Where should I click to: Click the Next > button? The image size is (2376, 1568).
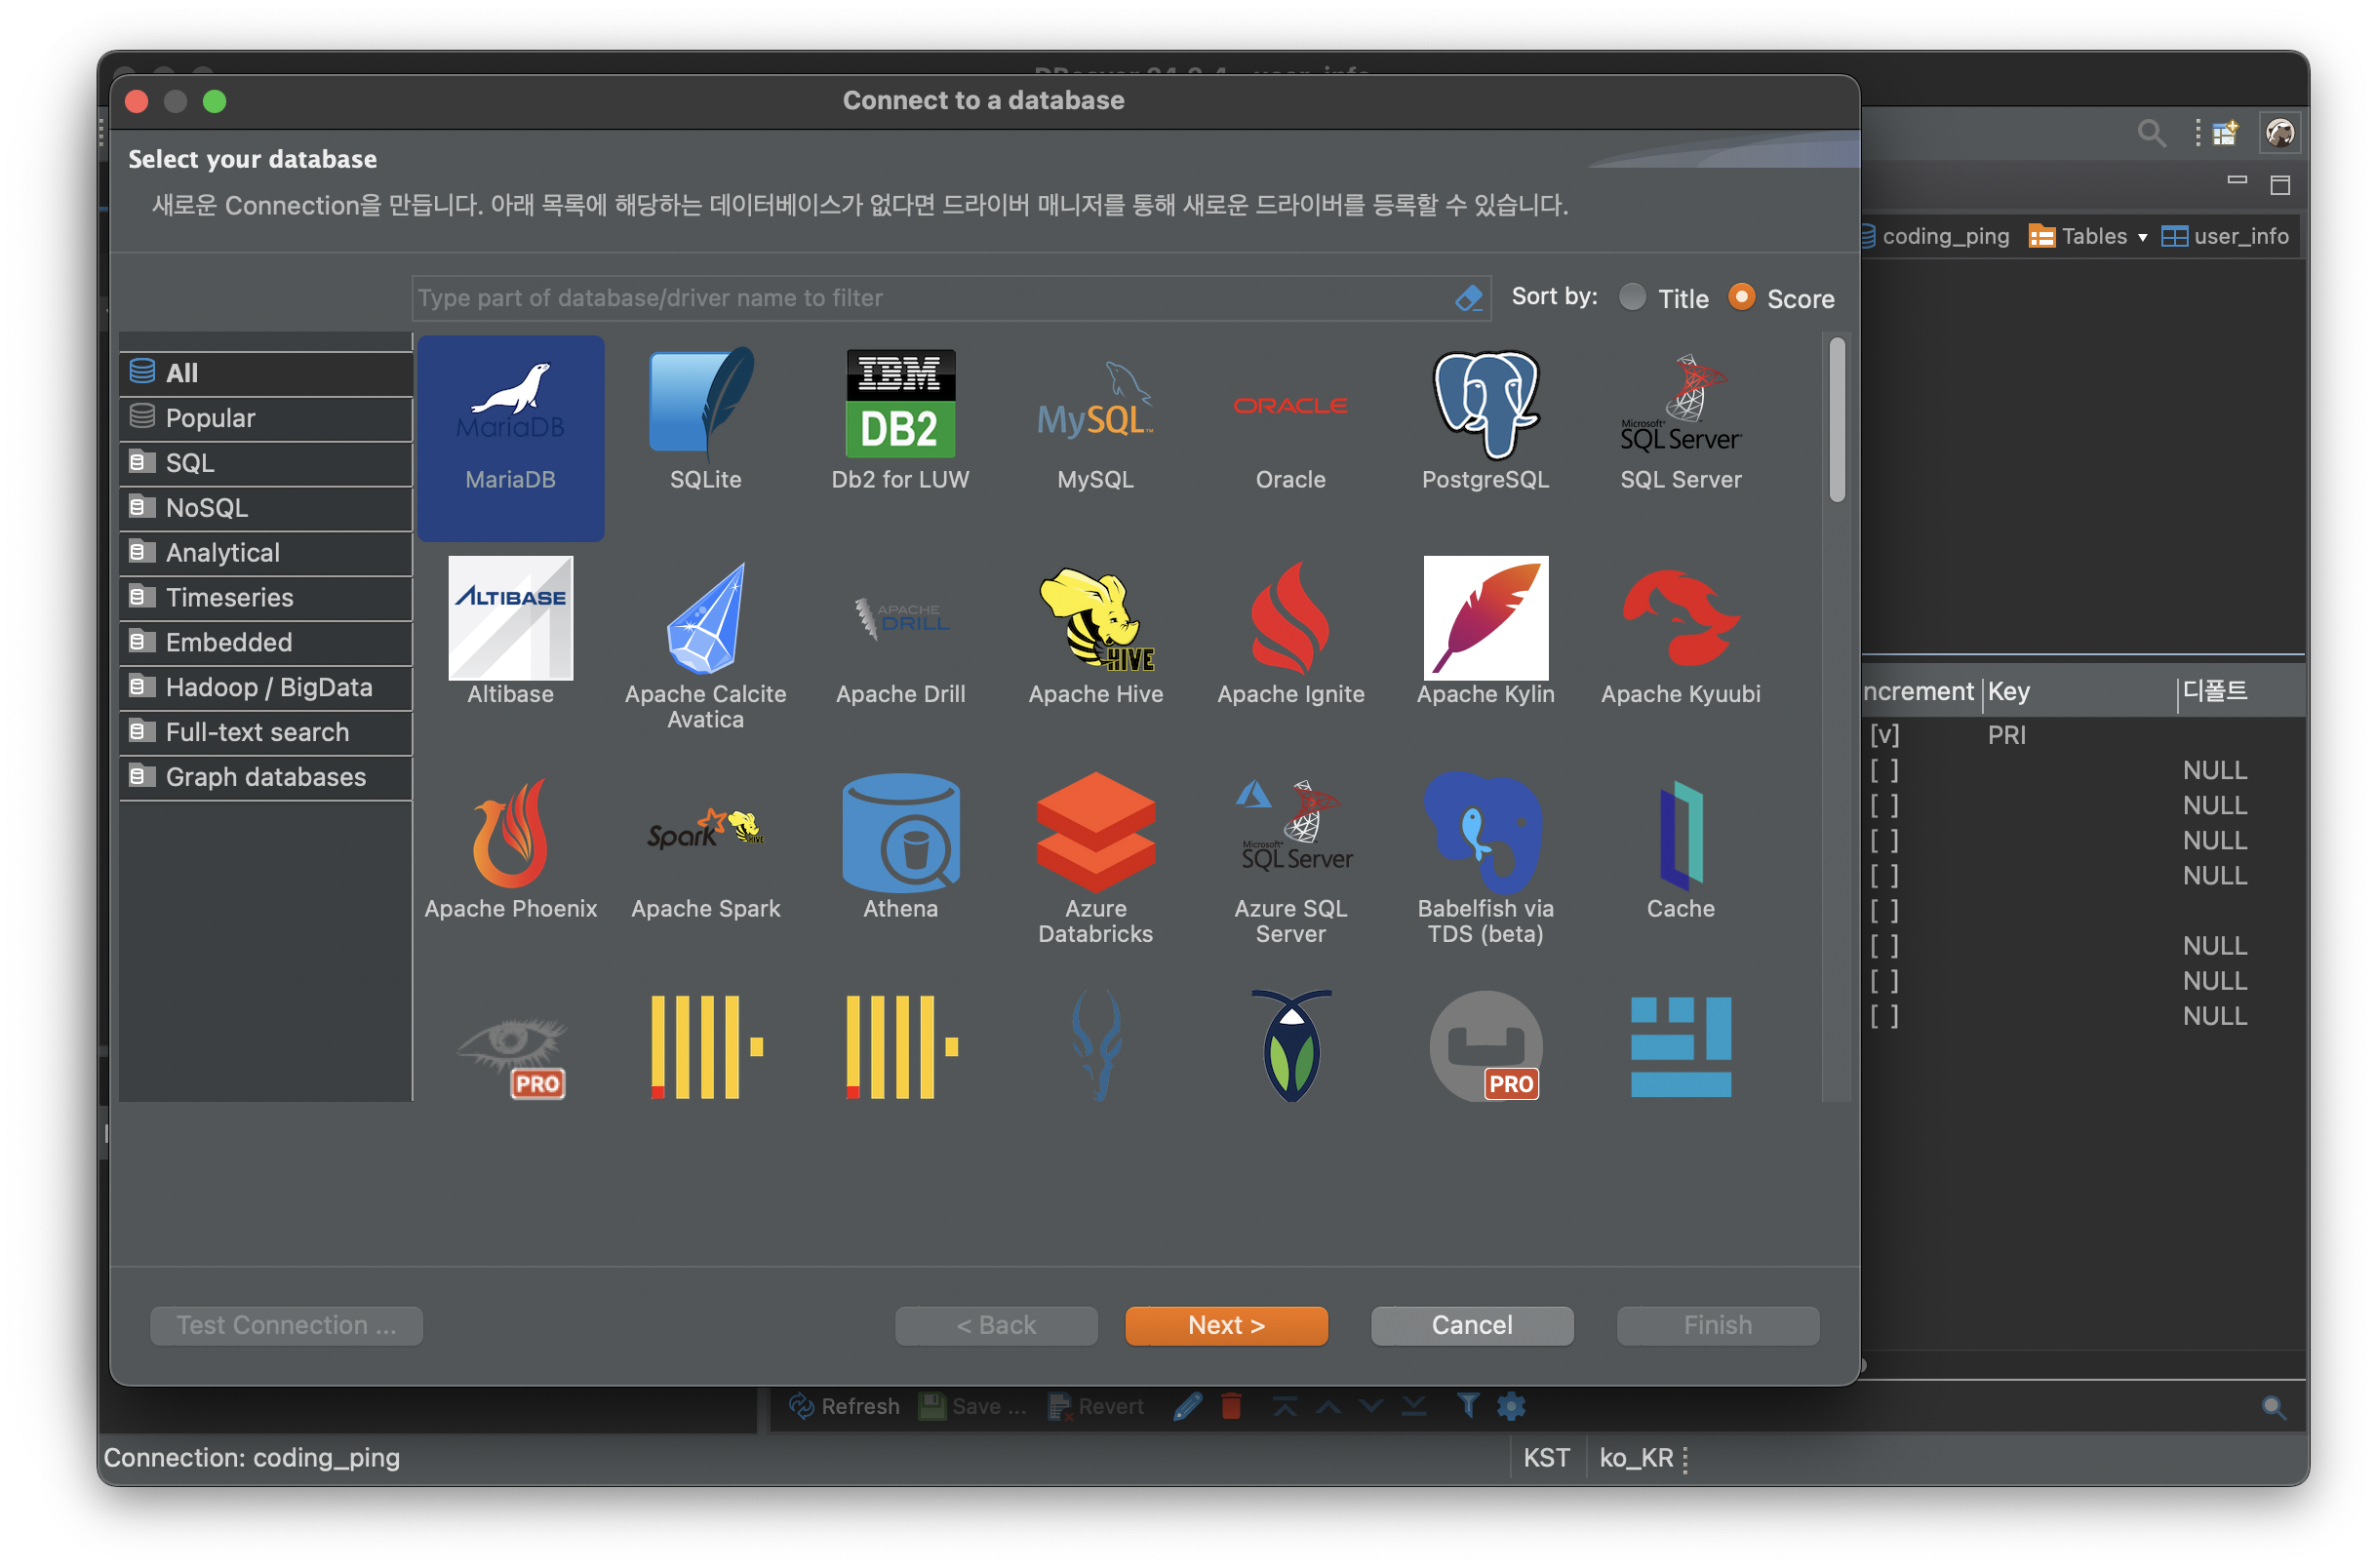pyautogui.click(x=1226, y=1325)
